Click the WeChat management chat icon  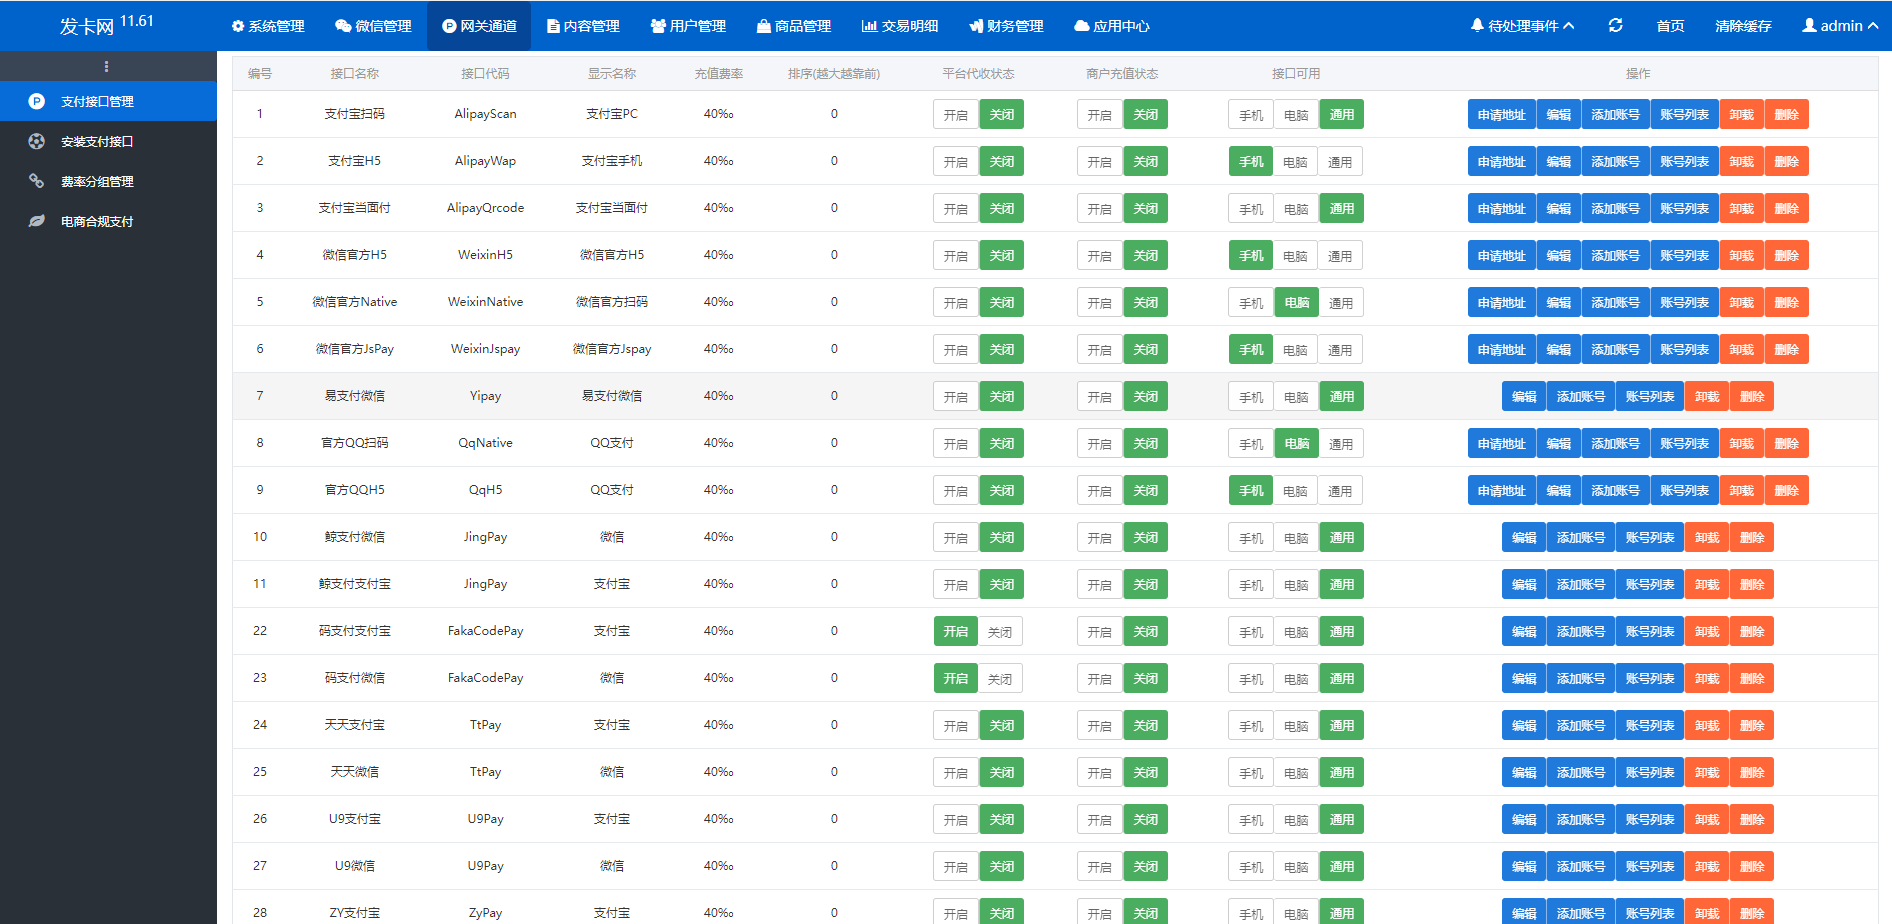[343, 26]
